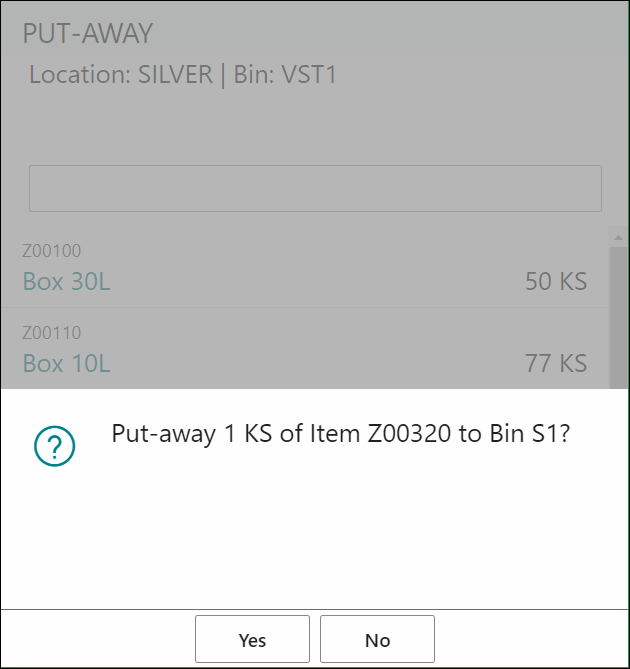Click the Bin: VST1 label

point(285,74)
